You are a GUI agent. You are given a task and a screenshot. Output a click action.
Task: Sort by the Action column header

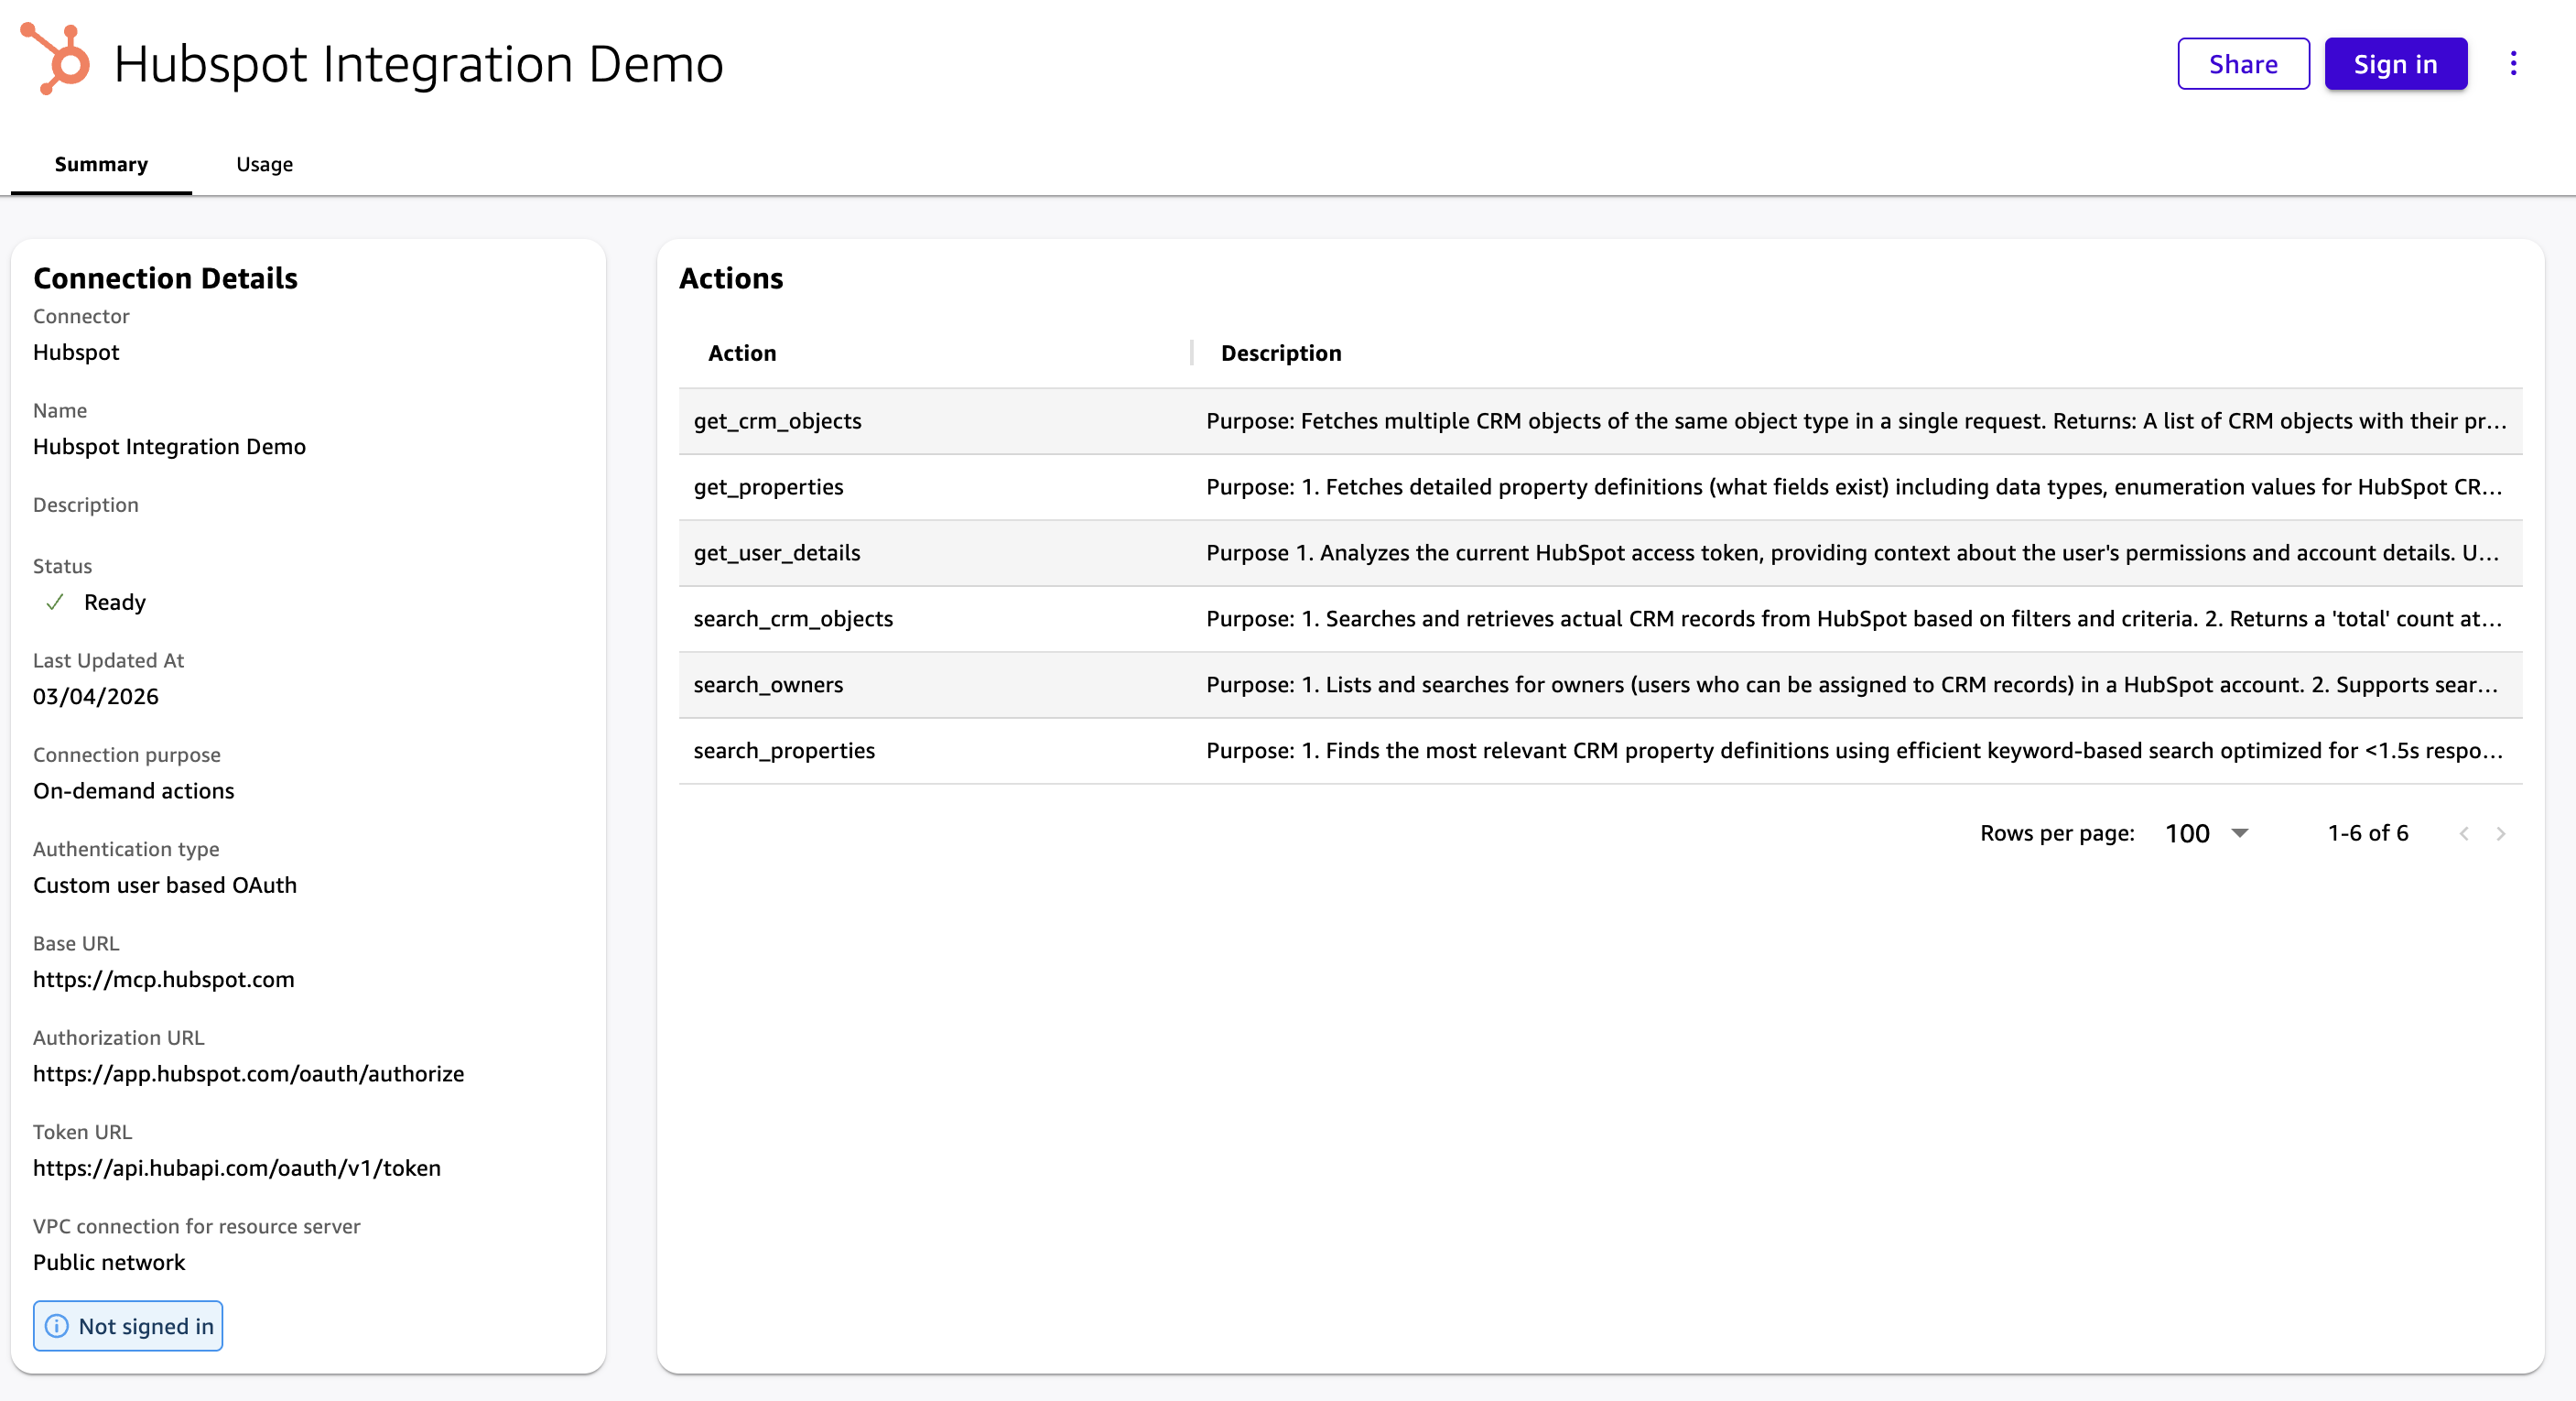coord(741,353)
